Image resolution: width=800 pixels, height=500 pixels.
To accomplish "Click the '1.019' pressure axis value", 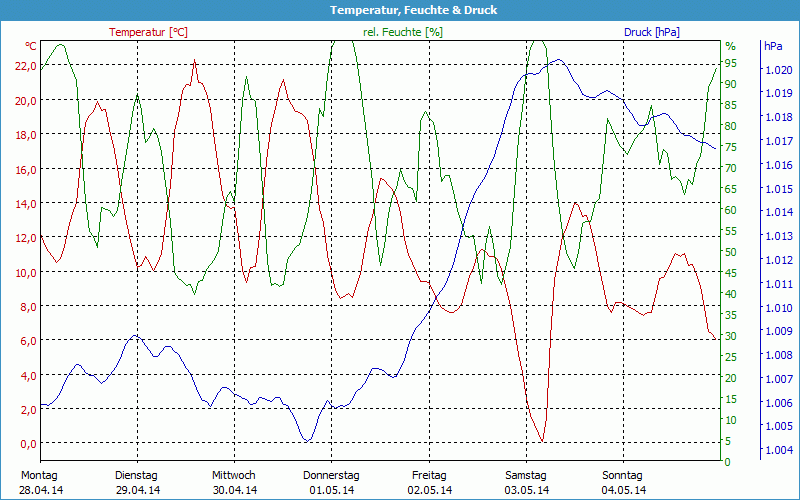I will [x=779, y=93].
